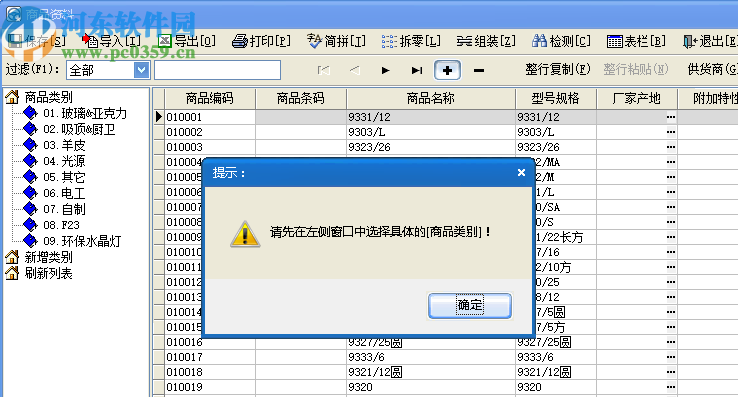This screenshot has height=397, width=738.
Task: Click 整行复制(F) copy row button
Action: (558, 70)
